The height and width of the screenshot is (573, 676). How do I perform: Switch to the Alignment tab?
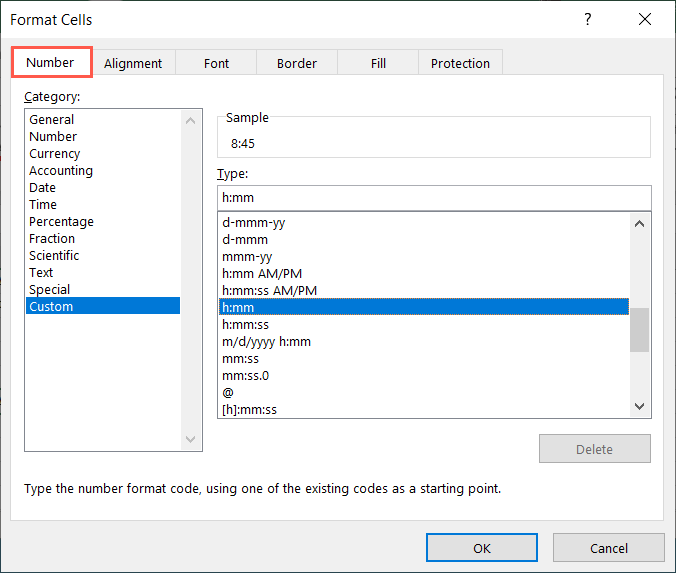coord(133,63)
